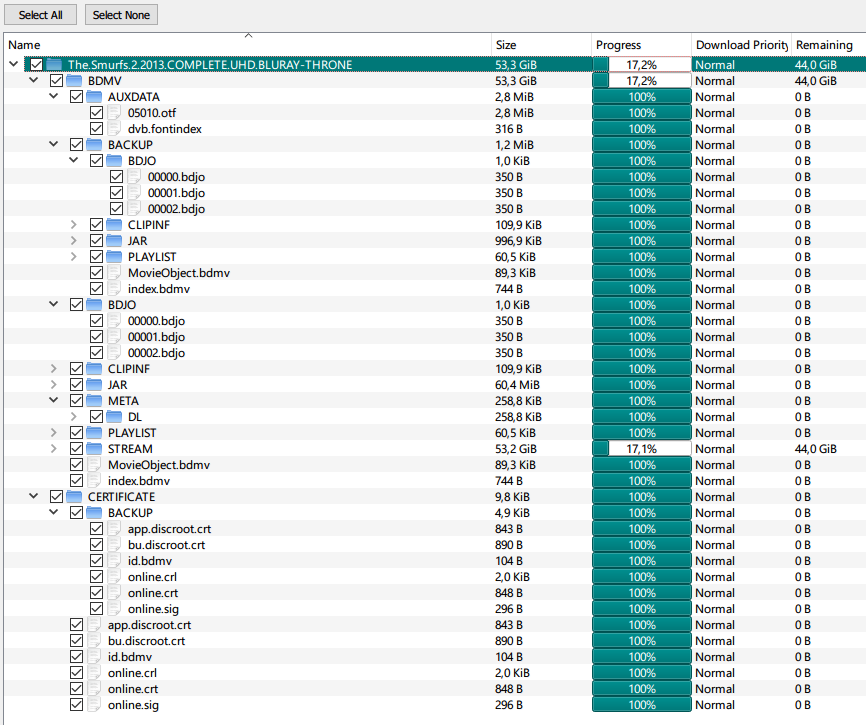The image size is (866, 725).
Task: Sort by Download Priority column header
Action: (x=741, y=45)
